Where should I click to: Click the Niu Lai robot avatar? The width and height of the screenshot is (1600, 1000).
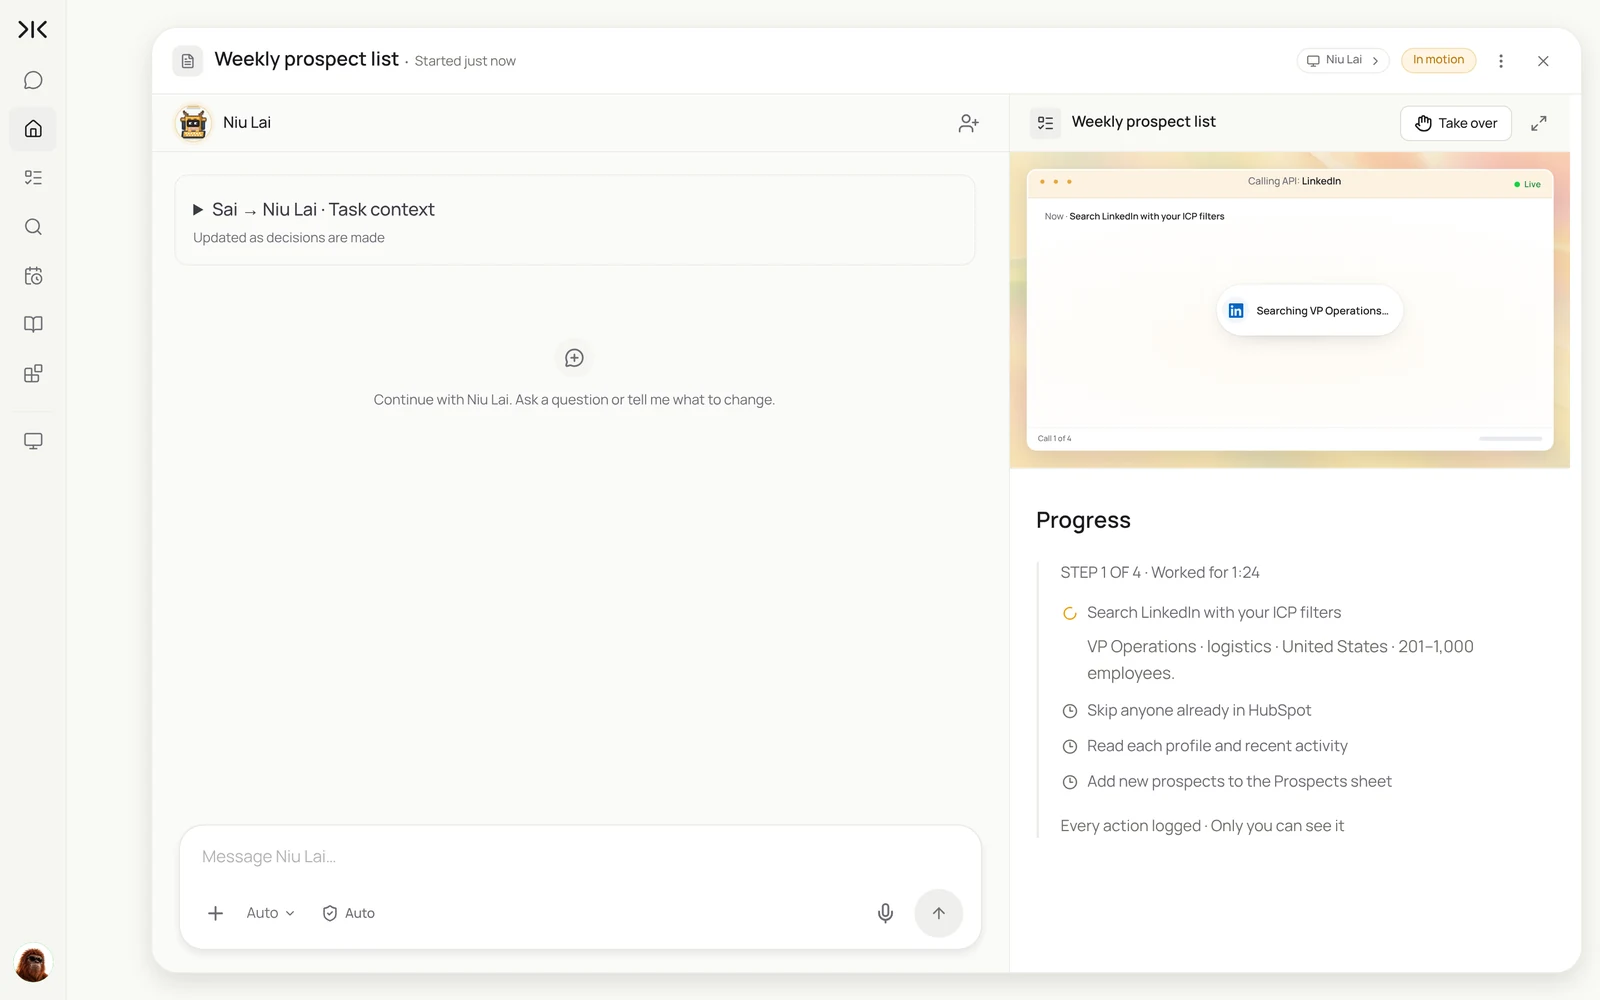click(193, 123)
